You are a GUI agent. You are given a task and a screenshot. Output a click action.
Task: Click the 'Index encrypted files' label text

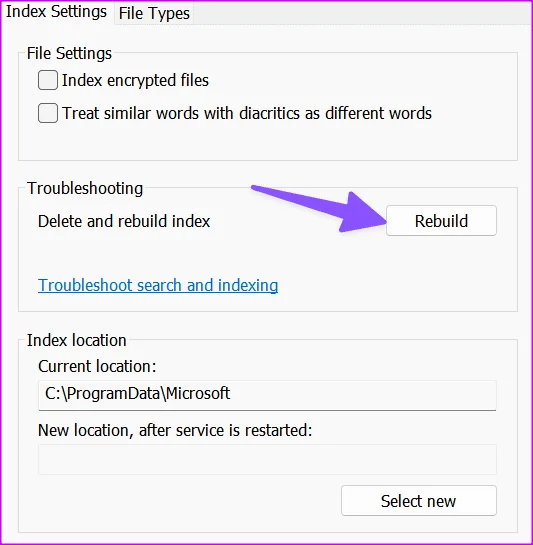135,80
